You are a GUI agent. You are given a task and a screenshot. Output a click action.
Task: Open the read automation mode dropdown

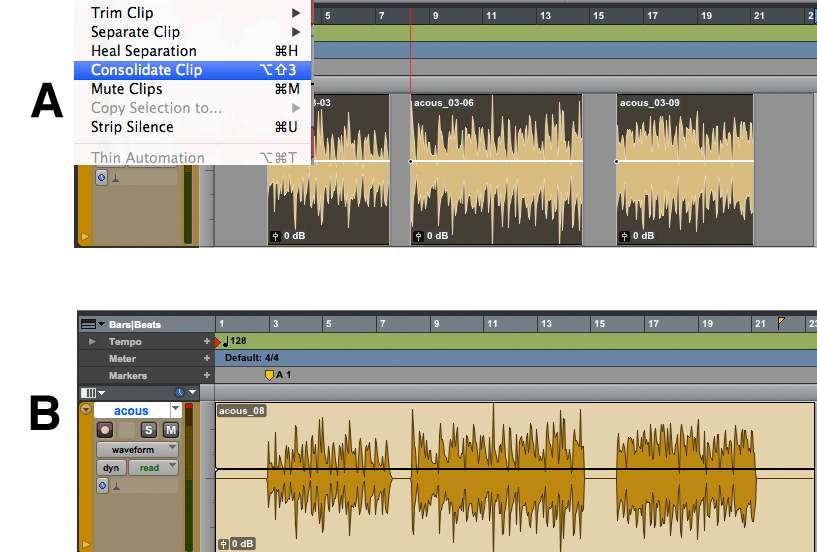(153, 467)
